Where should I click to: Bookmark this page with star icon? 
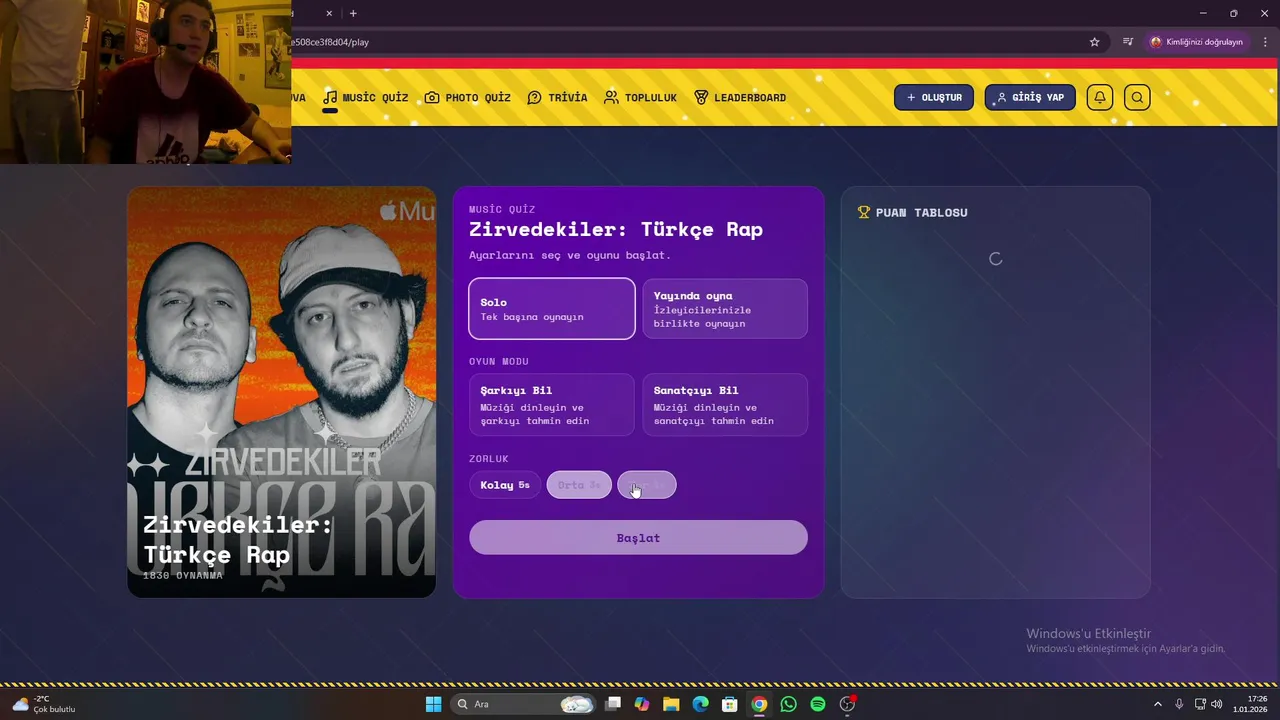[1095, 42]
